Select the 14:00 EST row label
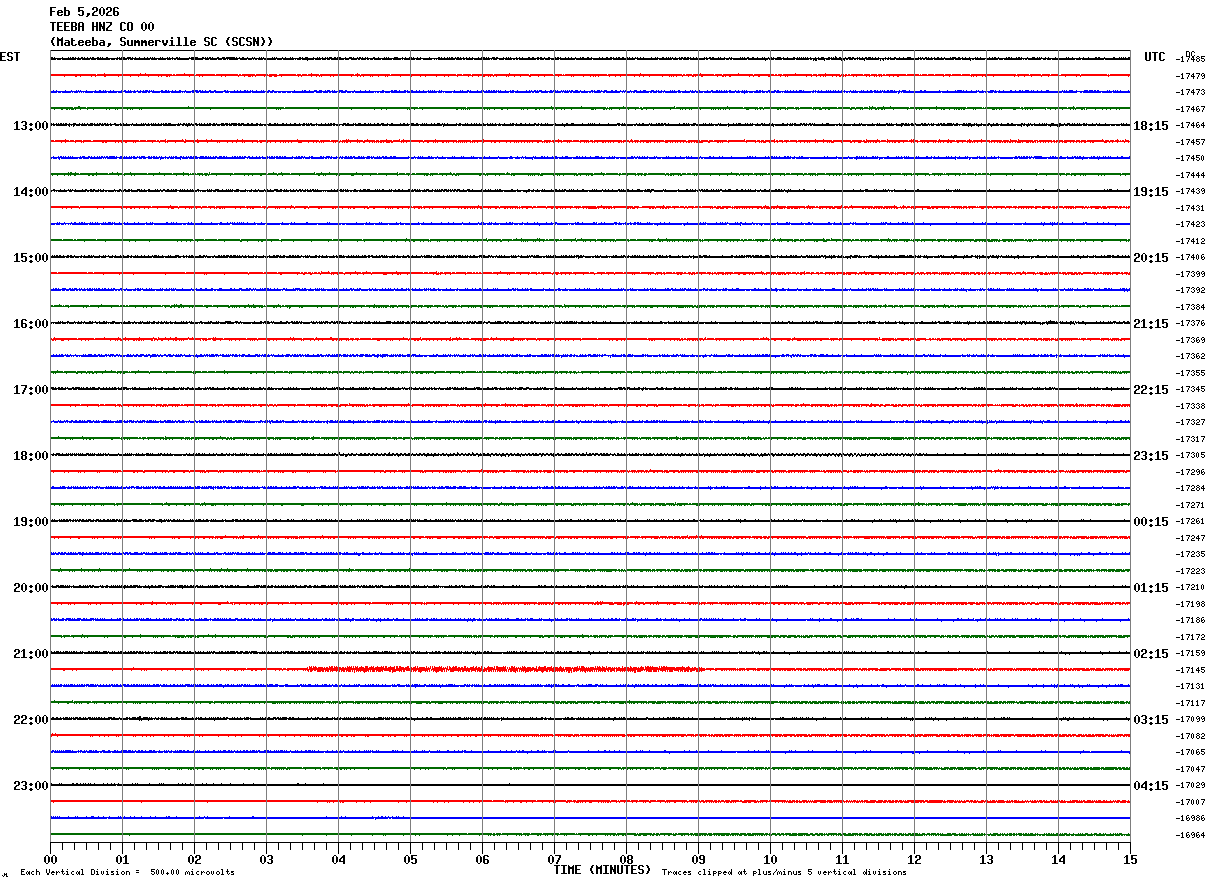This screenshot has width=1210, height=886. click(x=30, y=192)
